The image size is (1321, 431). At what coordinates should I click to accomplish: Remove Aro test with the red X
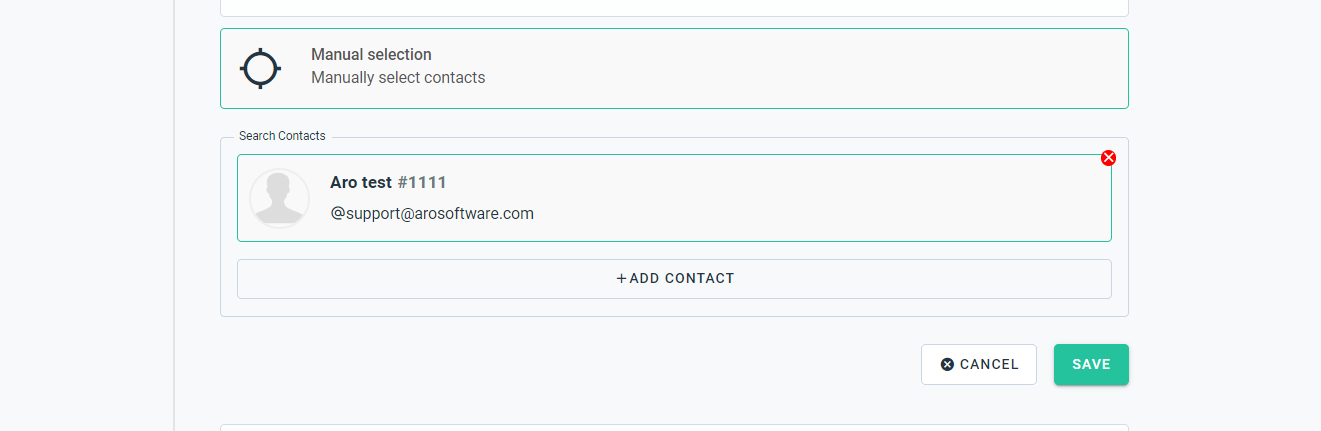coord(1108,158)
